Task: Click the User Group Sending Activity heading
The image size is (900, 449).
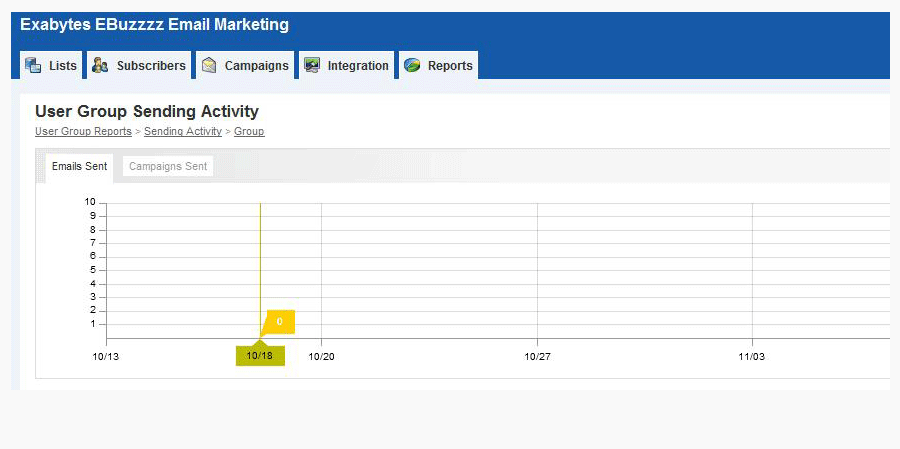Action: pos(146,111)
